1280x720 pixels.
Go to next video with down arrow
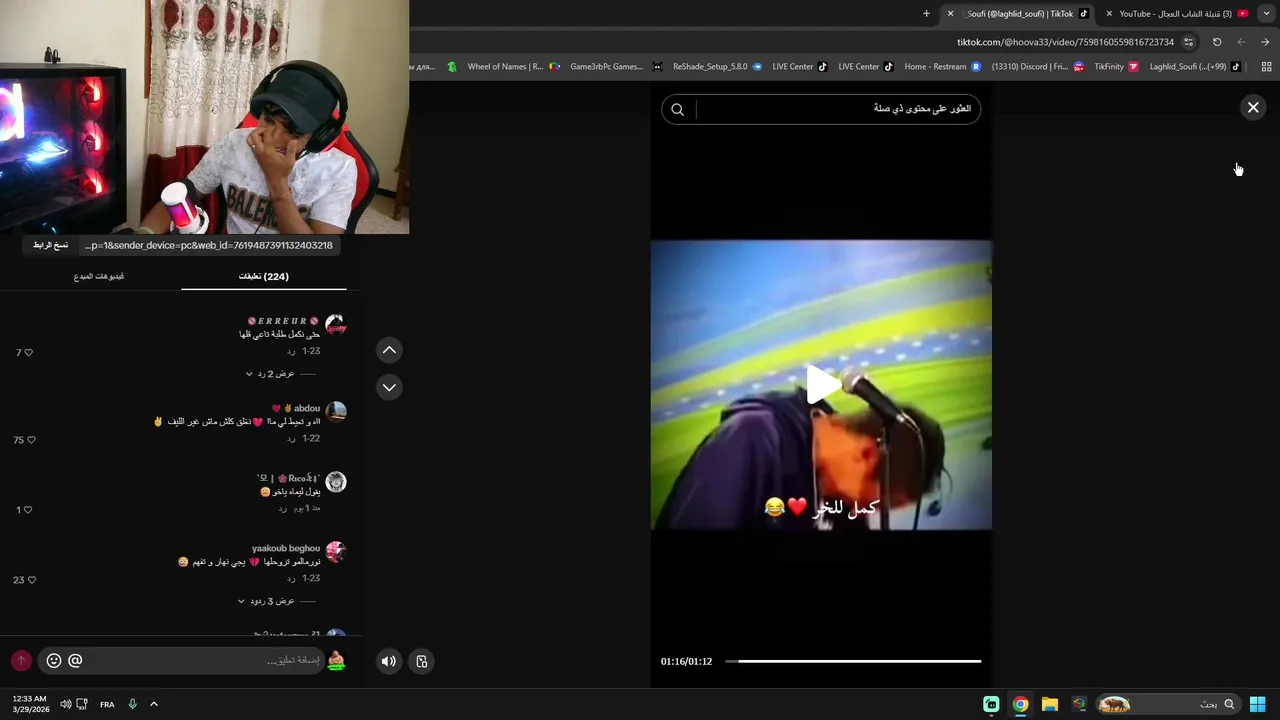tap(389, 387)
